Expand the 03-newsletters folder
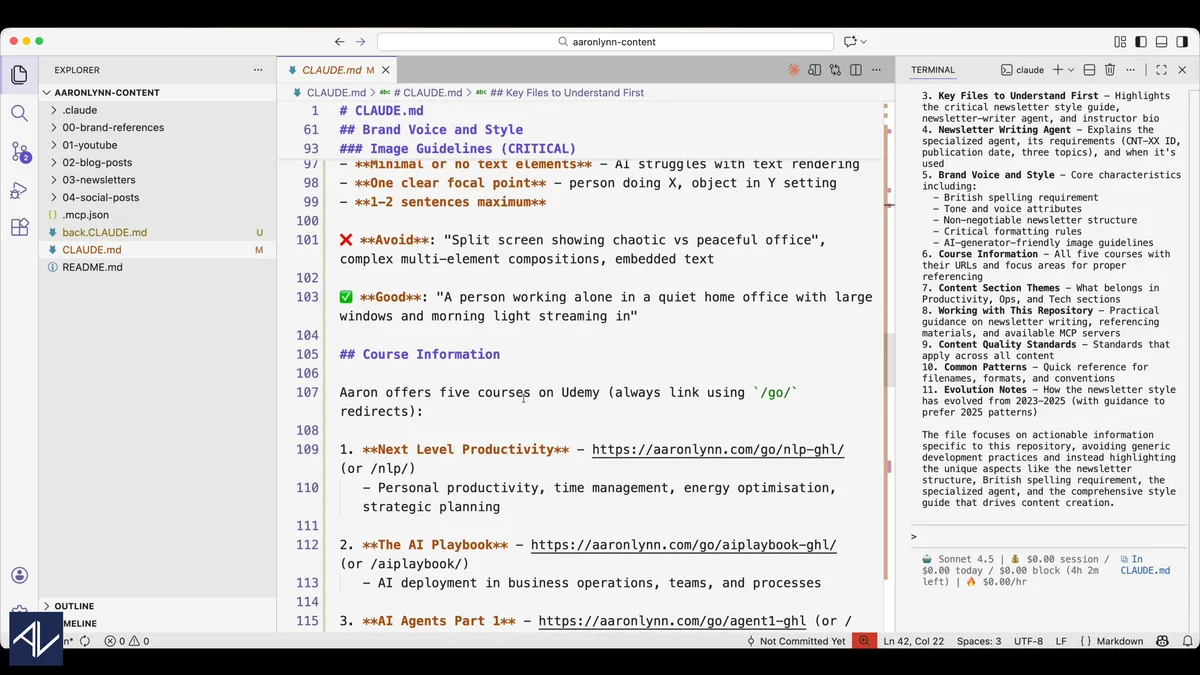This screenshot has height=675, width=1200. pos(157,180)
